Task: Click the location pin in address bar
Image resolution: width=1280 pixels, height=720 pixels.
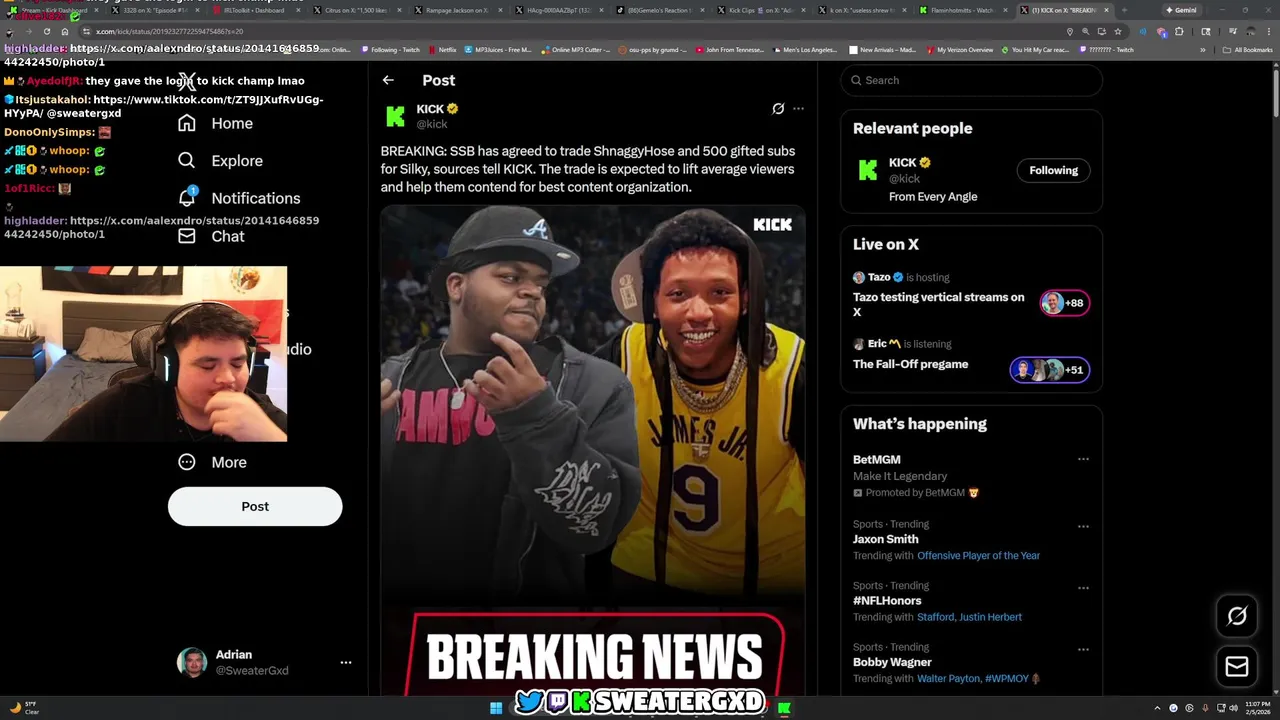Action: click(x=1069, y=31)
